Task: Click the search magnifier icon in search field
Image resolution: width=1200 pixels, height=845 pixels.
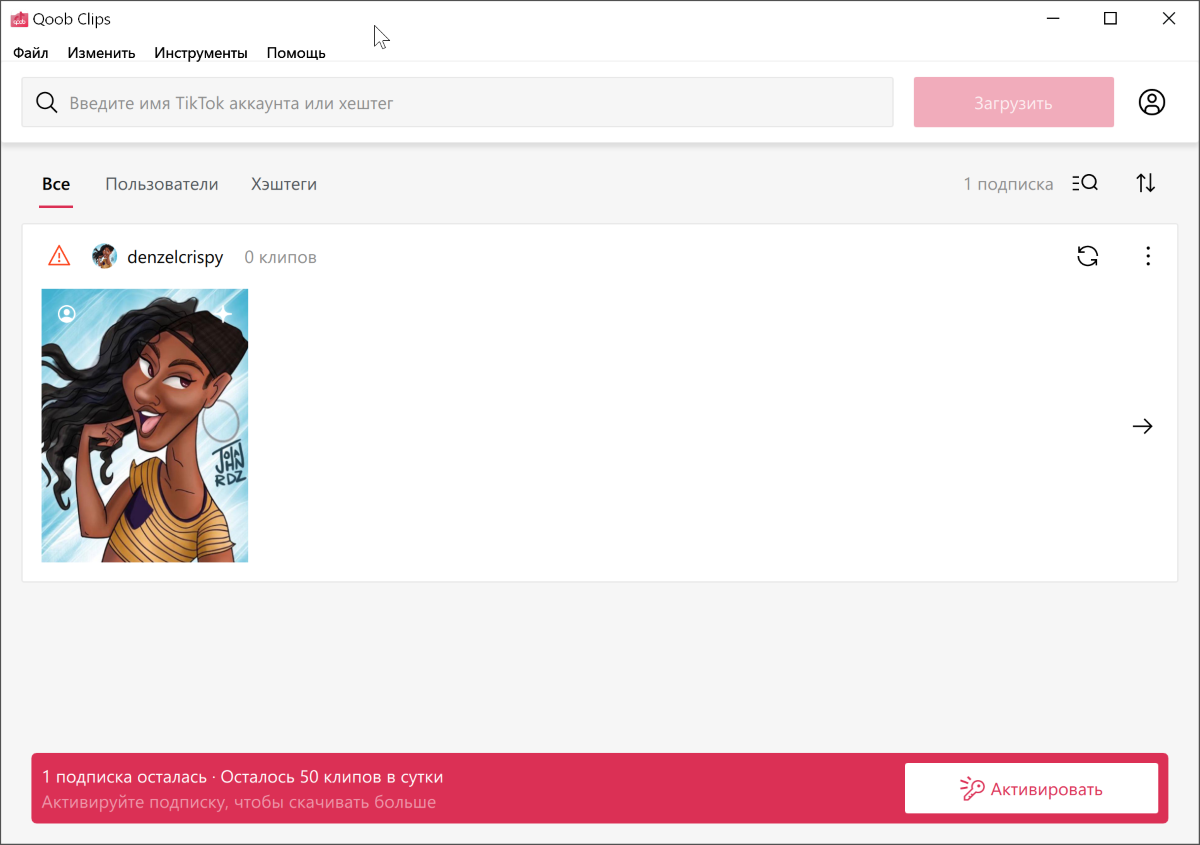Action: tap(46, 103)
